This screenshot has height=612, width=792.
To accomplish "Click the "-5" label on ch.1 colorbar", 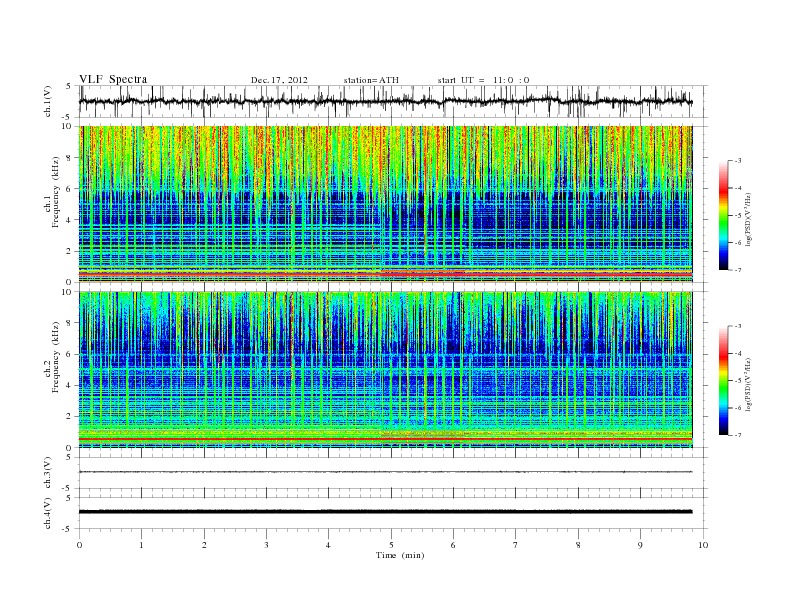I will point(738,216).
